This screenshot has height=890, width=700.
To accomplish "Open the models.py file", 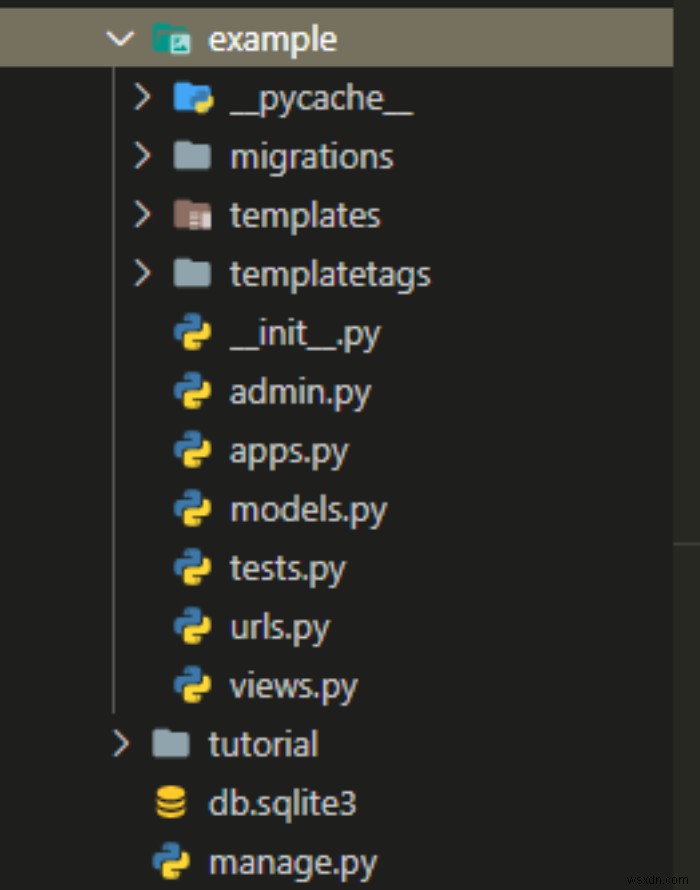I will click(x=308, y=508).
